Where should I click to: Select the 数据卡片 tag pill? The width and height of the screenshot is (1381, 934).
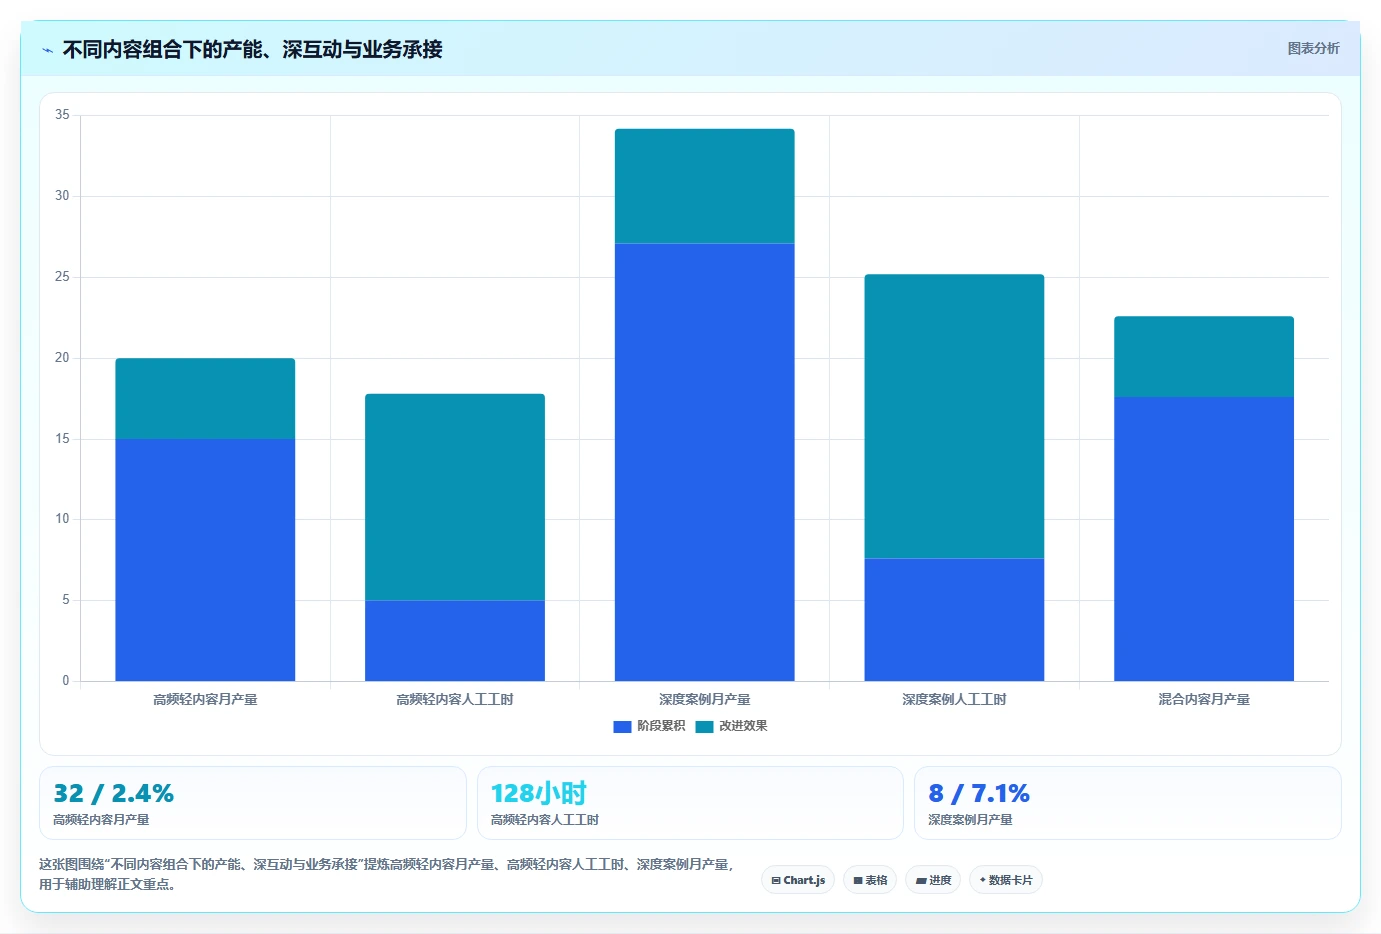coord(1006,880)
